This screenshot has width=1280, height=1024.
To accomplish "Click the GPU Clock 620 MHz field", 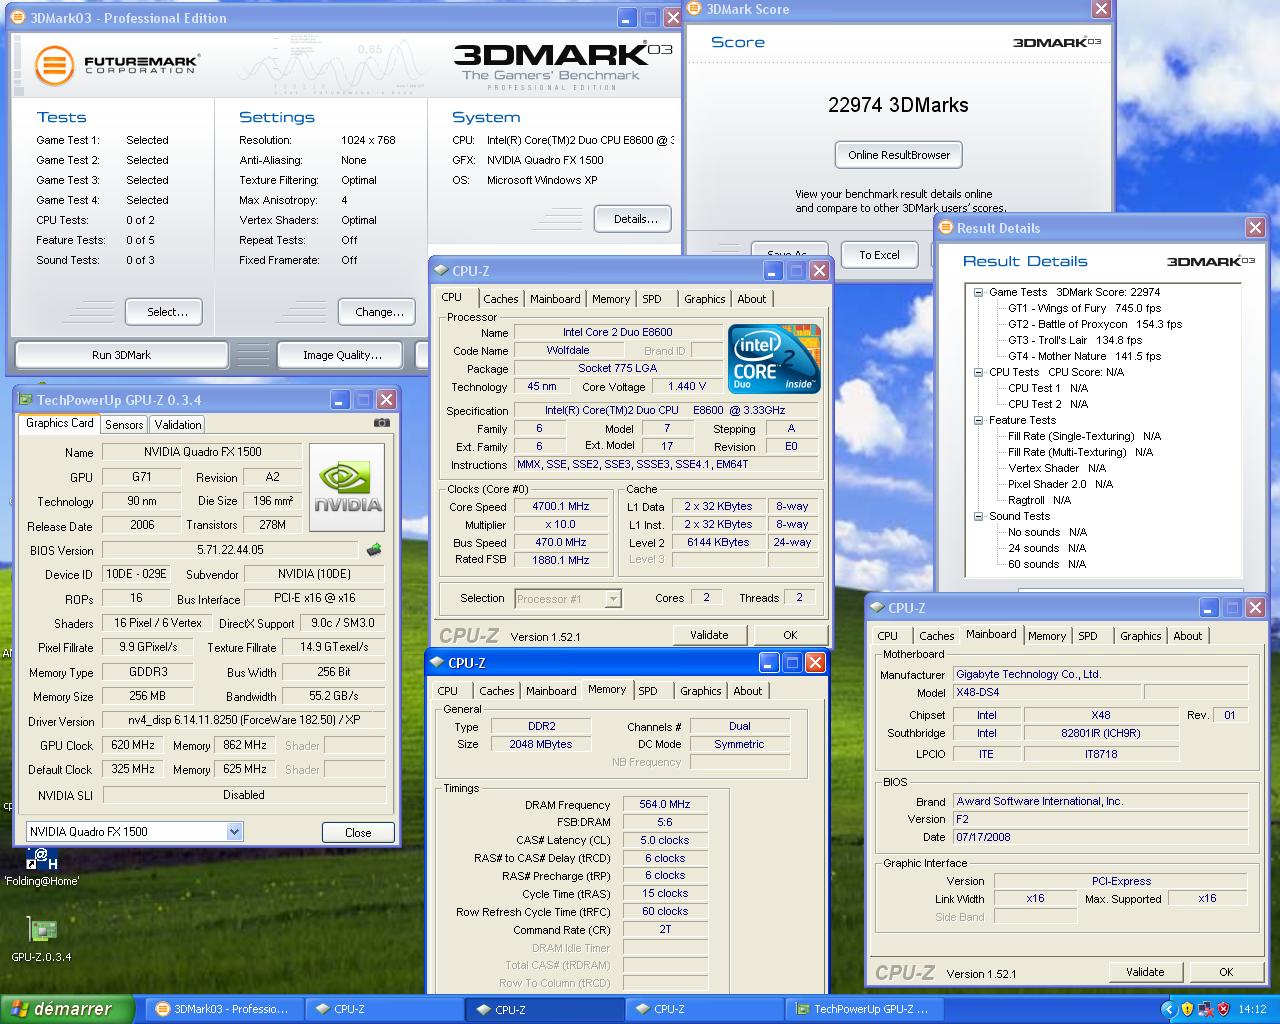I will (x=133, y=745).
